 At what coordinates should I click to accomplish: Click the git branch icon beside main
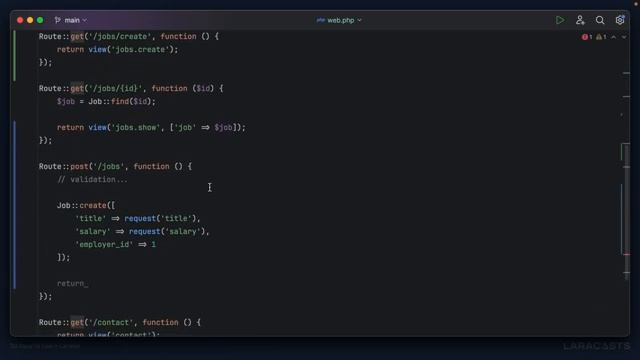tap(58, 20)
